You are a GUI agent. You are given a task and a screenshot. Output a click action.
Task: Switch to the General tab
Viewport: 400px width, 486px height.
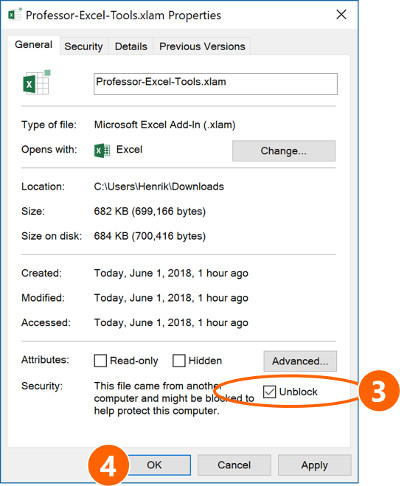click(34, 45)
